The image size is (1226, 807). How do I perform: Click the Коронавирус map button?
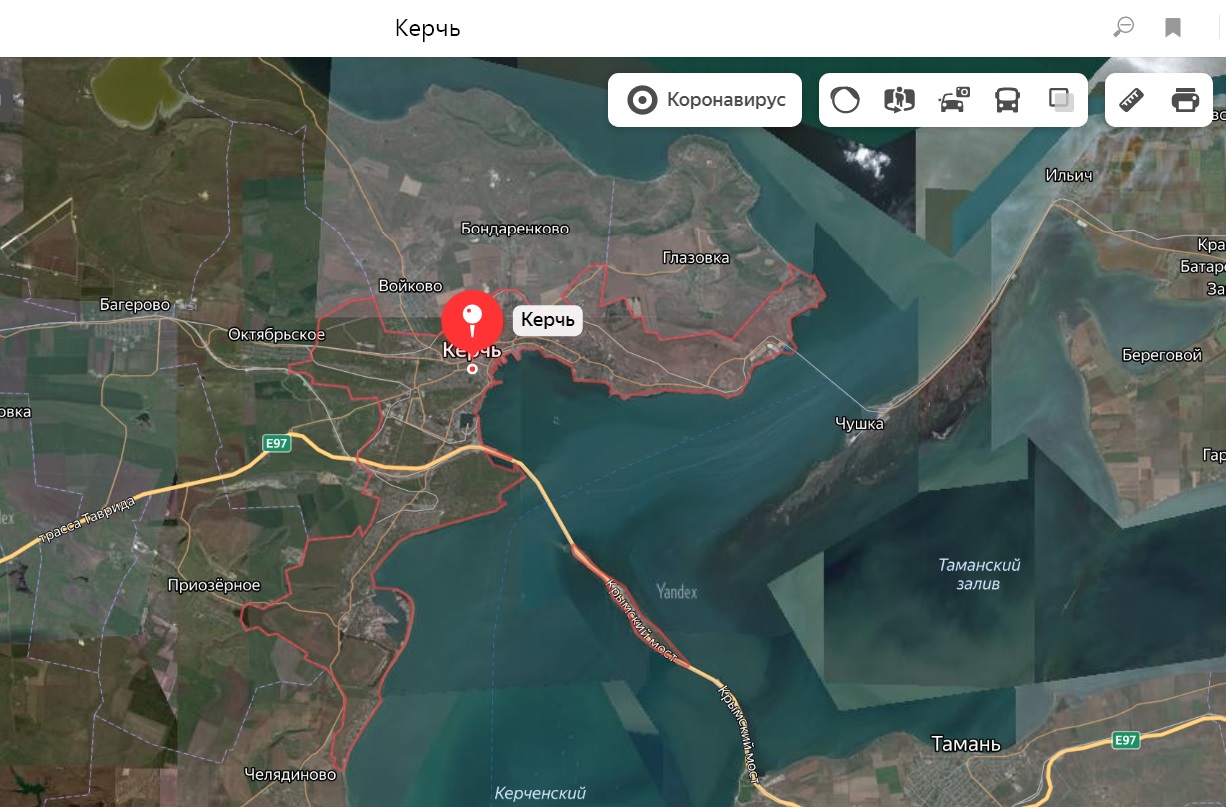click(x=705, y=100)
